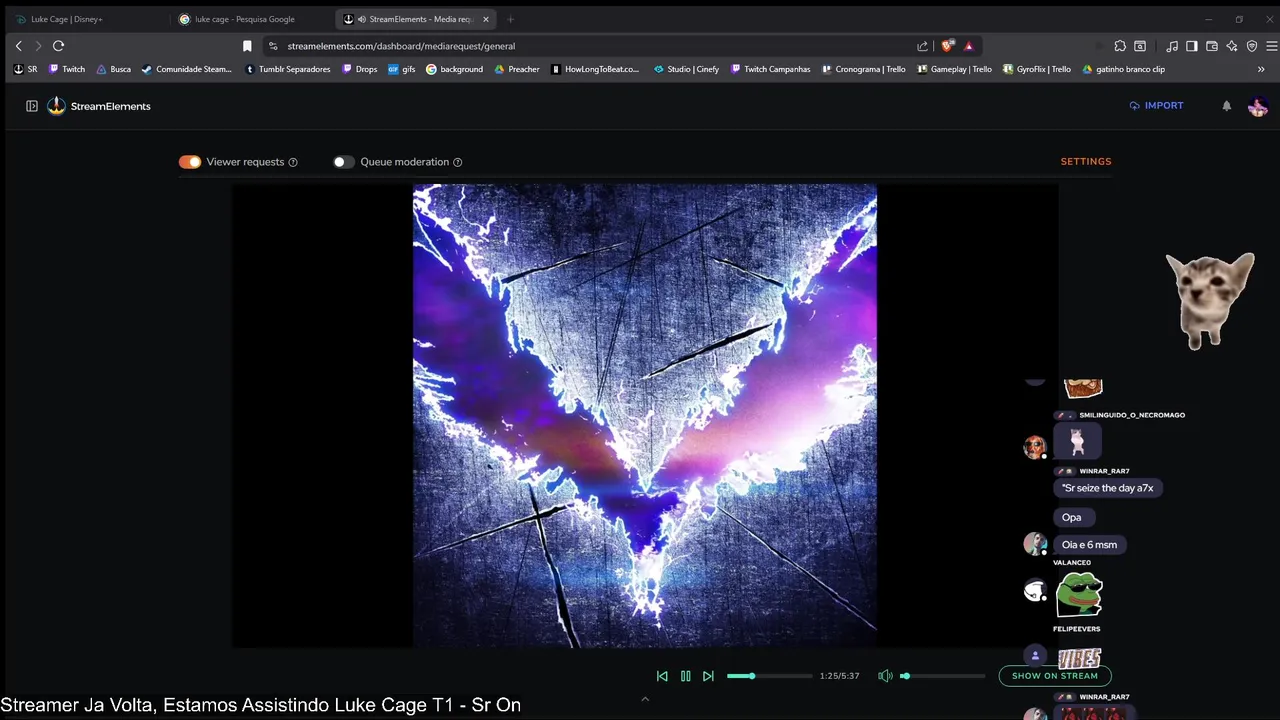This screenshot has height=720, width=1280.
Task: Bookmark this page icon
Action: (x=247, y=46)
